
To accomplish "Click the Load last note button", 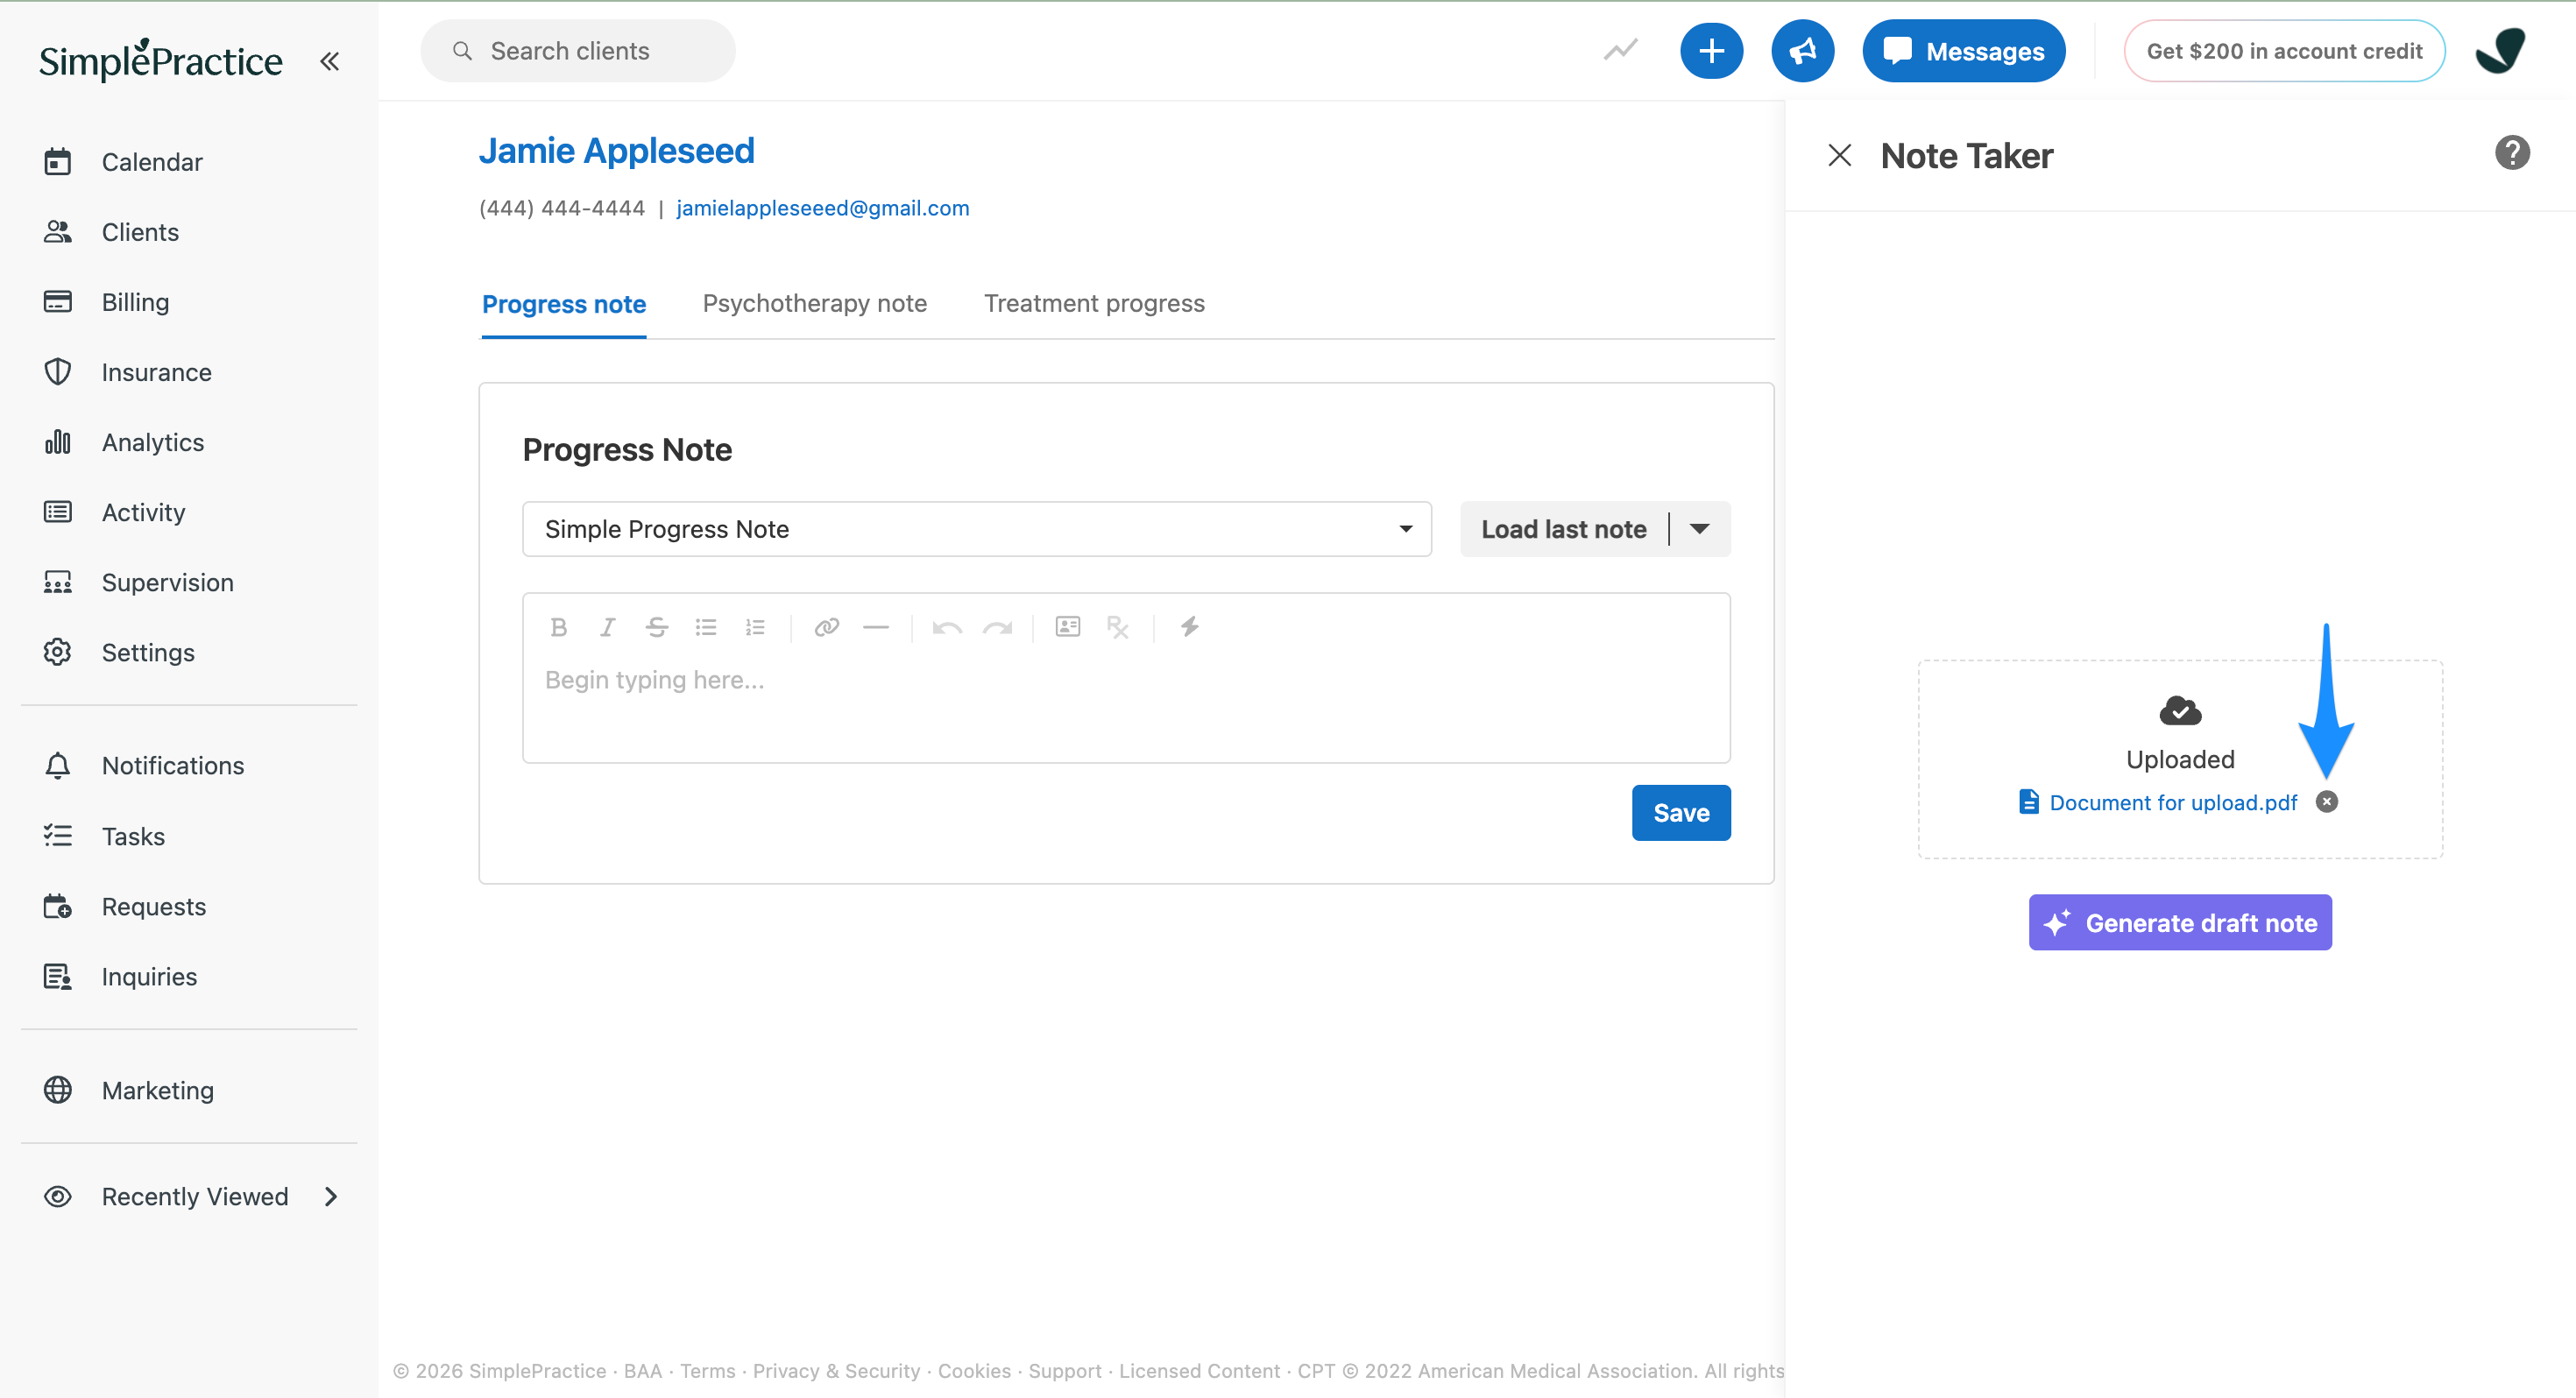I will click(x=1564, y=529).
